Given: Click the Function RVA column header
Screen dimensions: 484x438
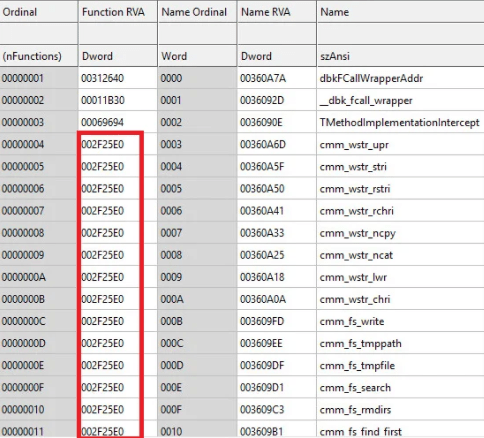Looking at the screenshot, I should click(118, 12).
